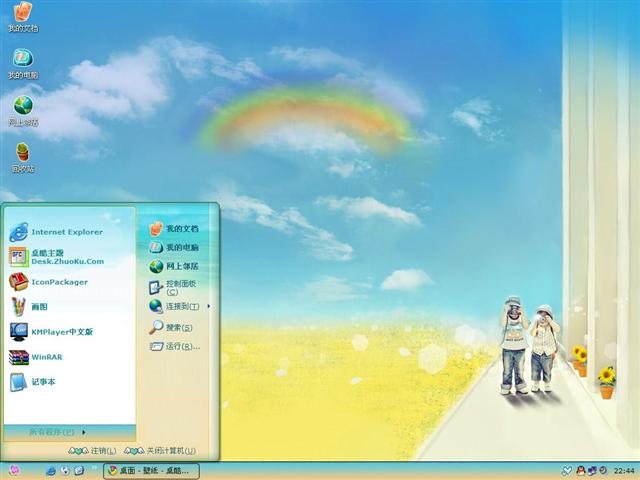Click the round gray tray icon by clock
The width and height of the screenshot is (640, 480).
pyautogui.click(x=603, y=471)
